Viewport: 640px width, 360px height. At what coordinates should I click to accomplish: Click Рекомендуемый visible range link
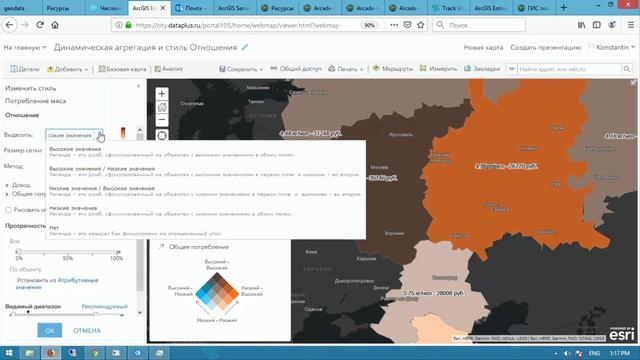(104, 306)
